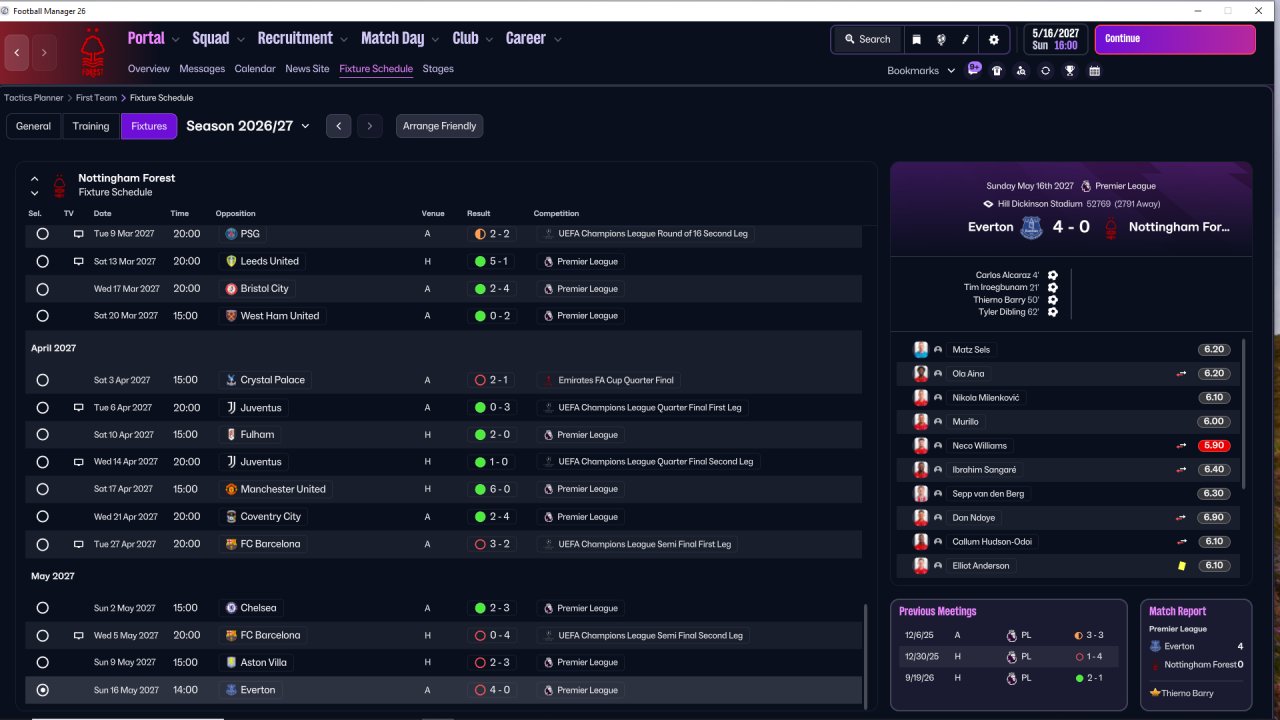This screenshot has height=720, width=1280.
Task: Click the shirt squad shortcut icon
Action: tap(997, 71)
